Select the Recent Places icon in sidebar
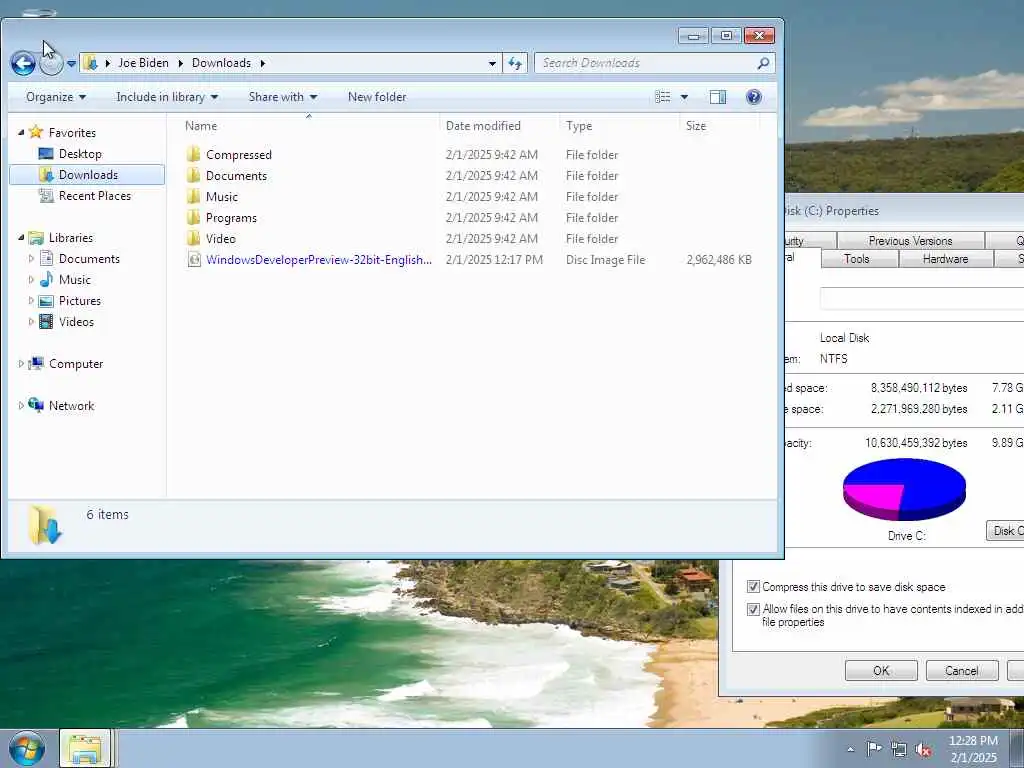The height and width of the screenshot is (768, 1024). click(46, 195)
